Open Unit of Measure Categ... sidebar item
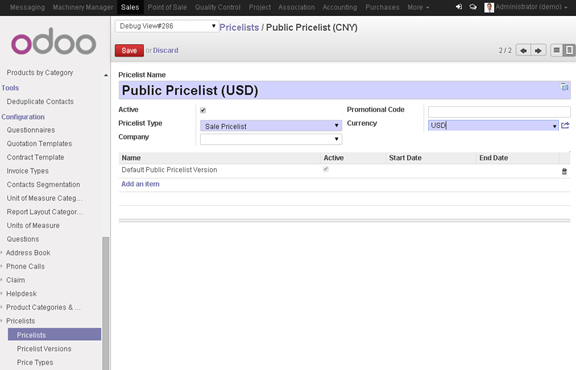This screenshot has height=370, width=576. pos(44,198)
